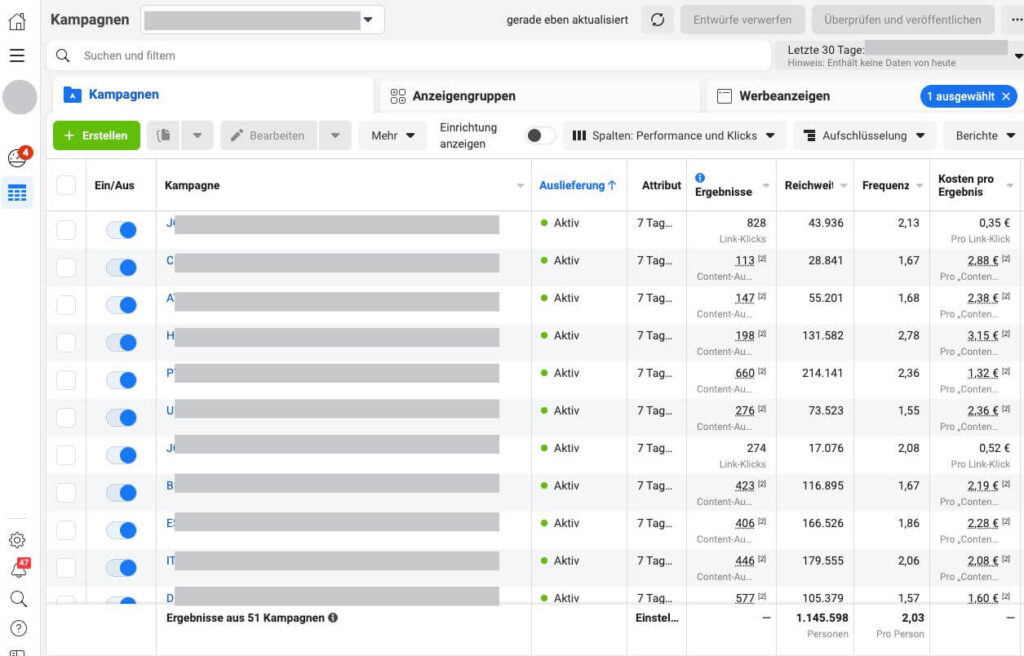The height and width of the screenshot is (656, 1024).
Task: Expand the duplicate button dropdown arrow
Action: click(197, 135)
